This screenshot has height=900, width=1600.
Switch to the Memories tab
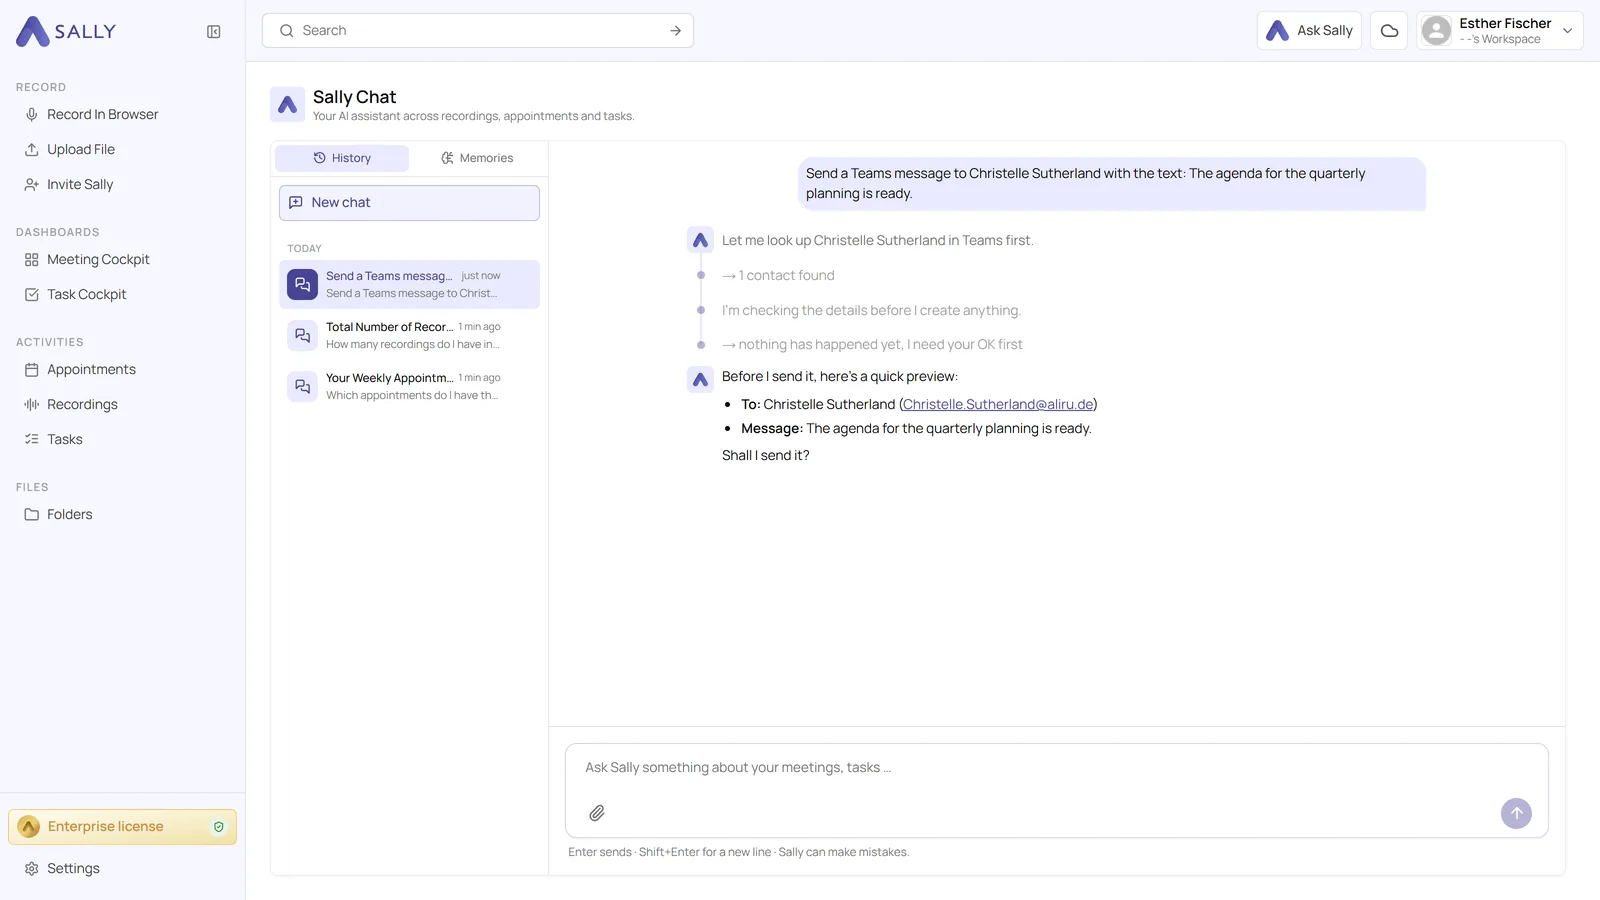coord(477,158)
